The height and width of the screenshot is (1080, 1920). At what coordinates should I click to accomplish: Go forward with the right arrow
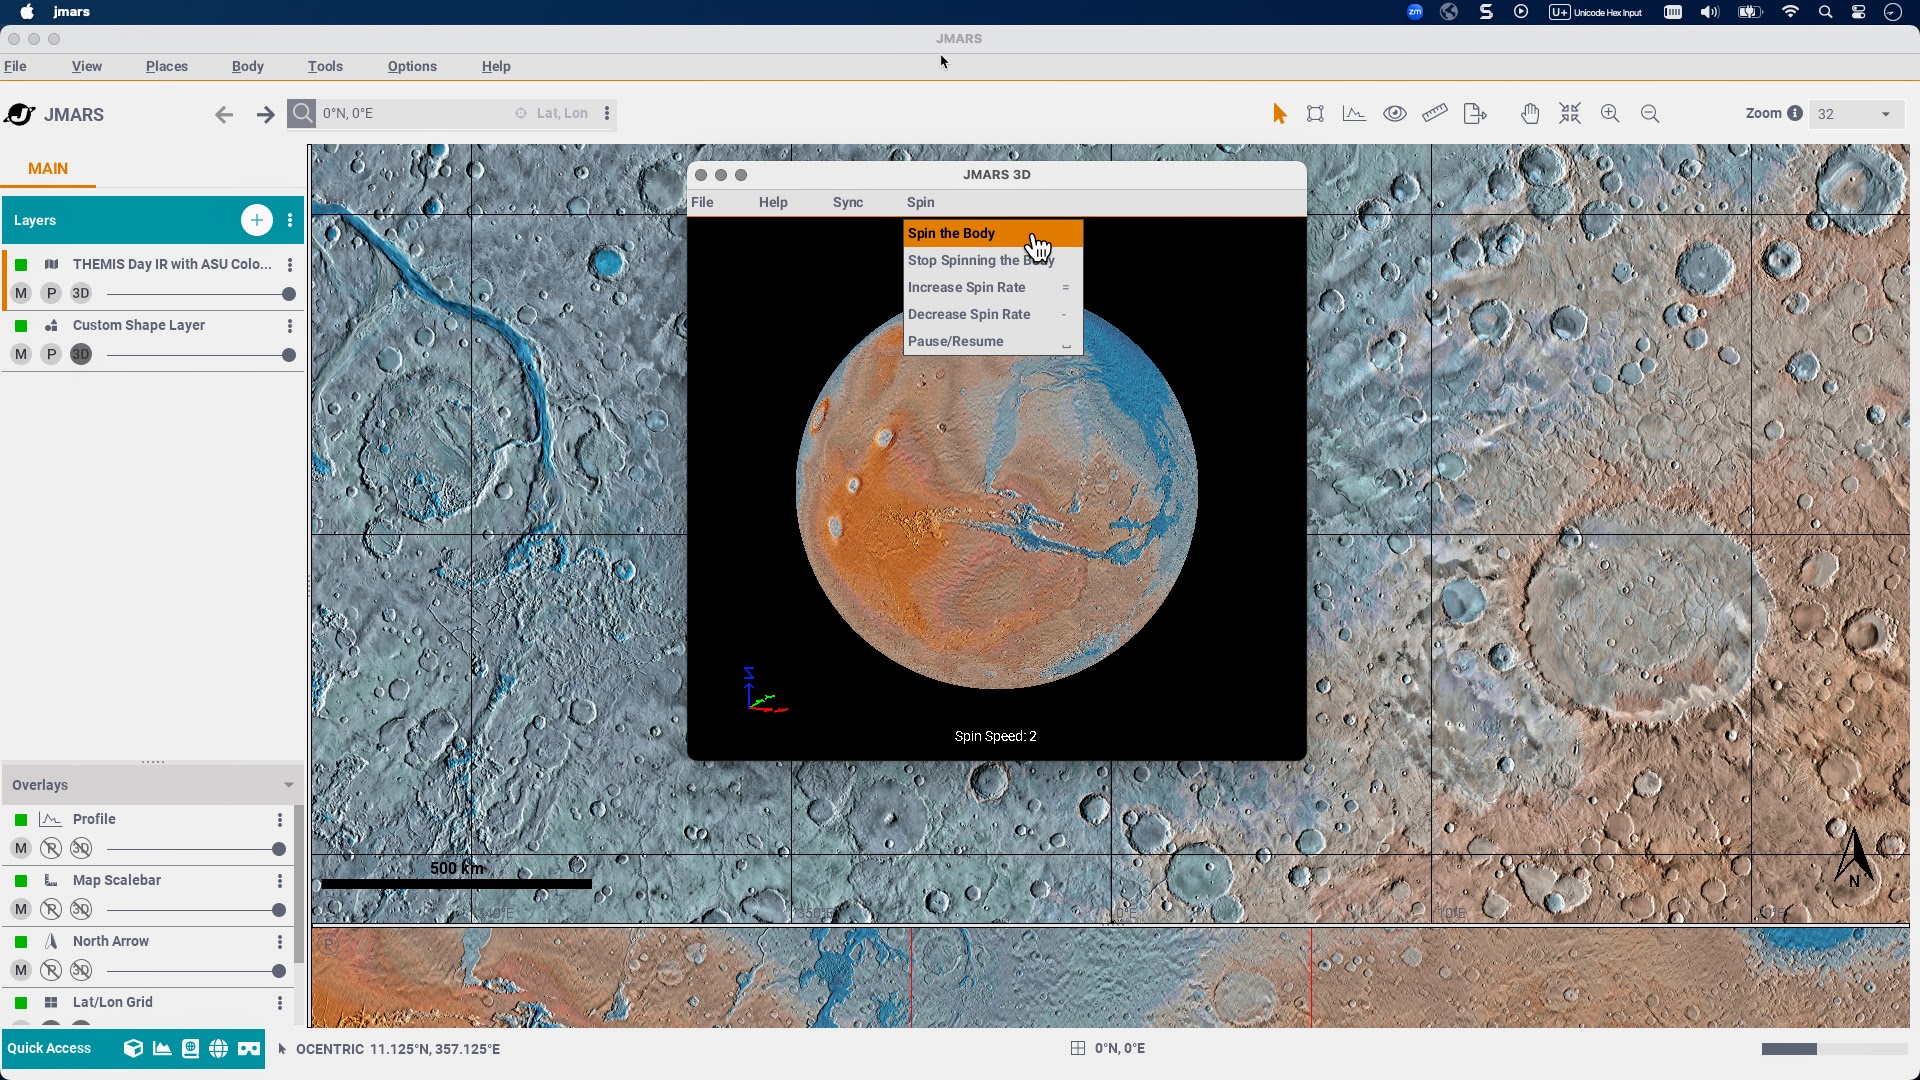click(265, 114)
